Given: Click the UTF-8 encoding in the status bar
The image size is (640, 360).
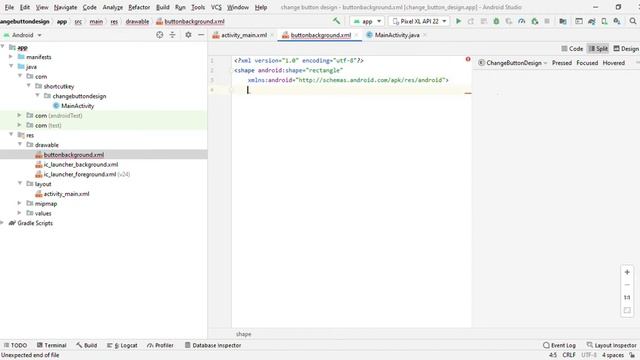Looking at the screenshot, I should click(x=589, y=355).
